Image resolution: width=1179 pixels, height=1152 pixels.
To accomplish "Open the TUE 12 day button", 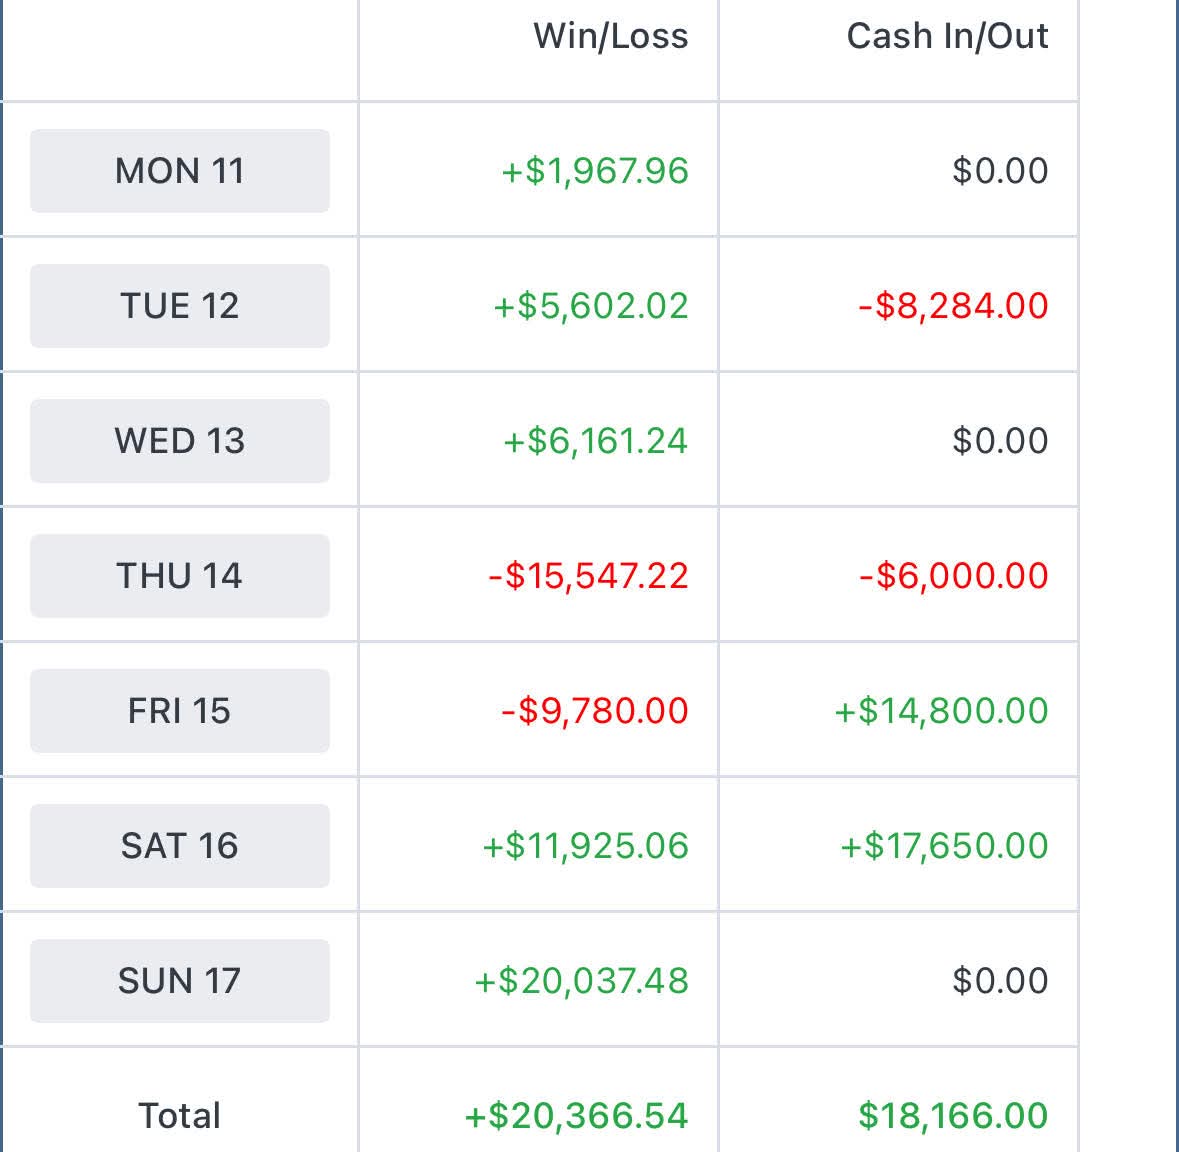I will [180, 306].
